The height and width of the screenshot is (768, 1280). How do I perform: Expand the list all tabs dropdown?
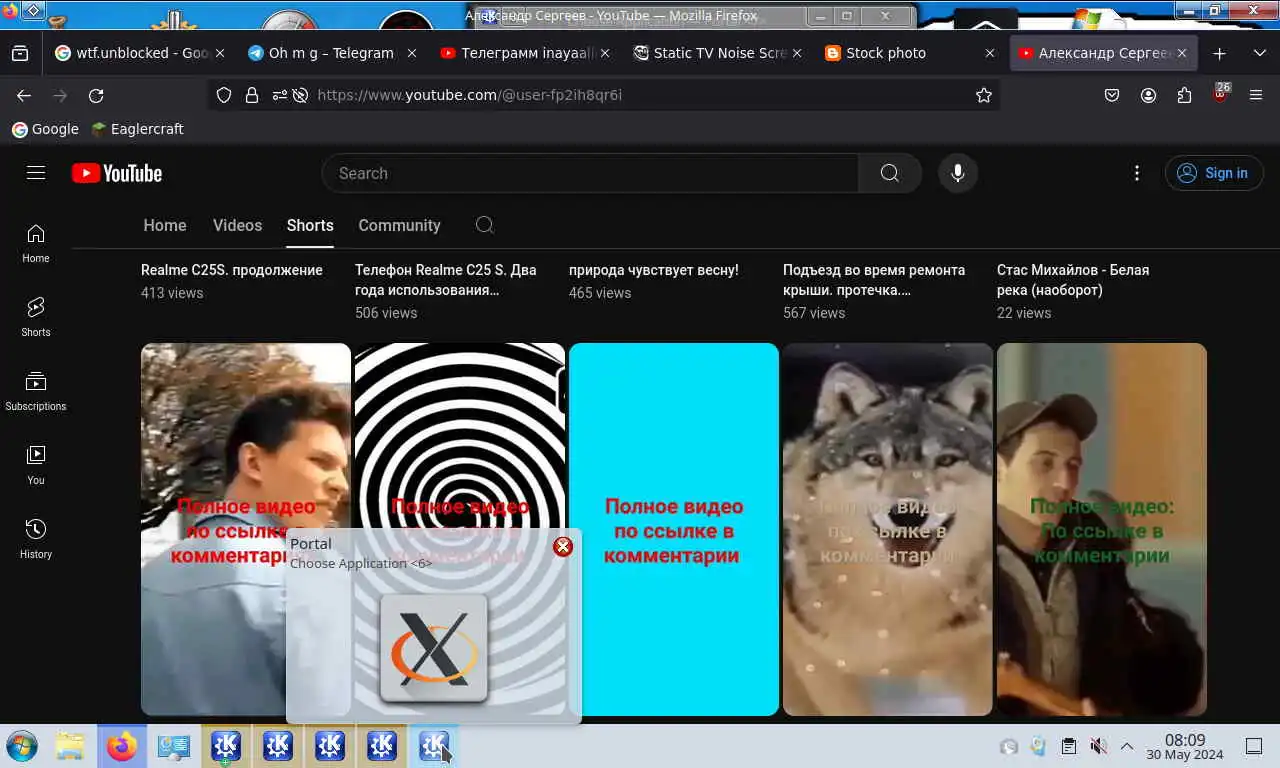coord(1258,53)
